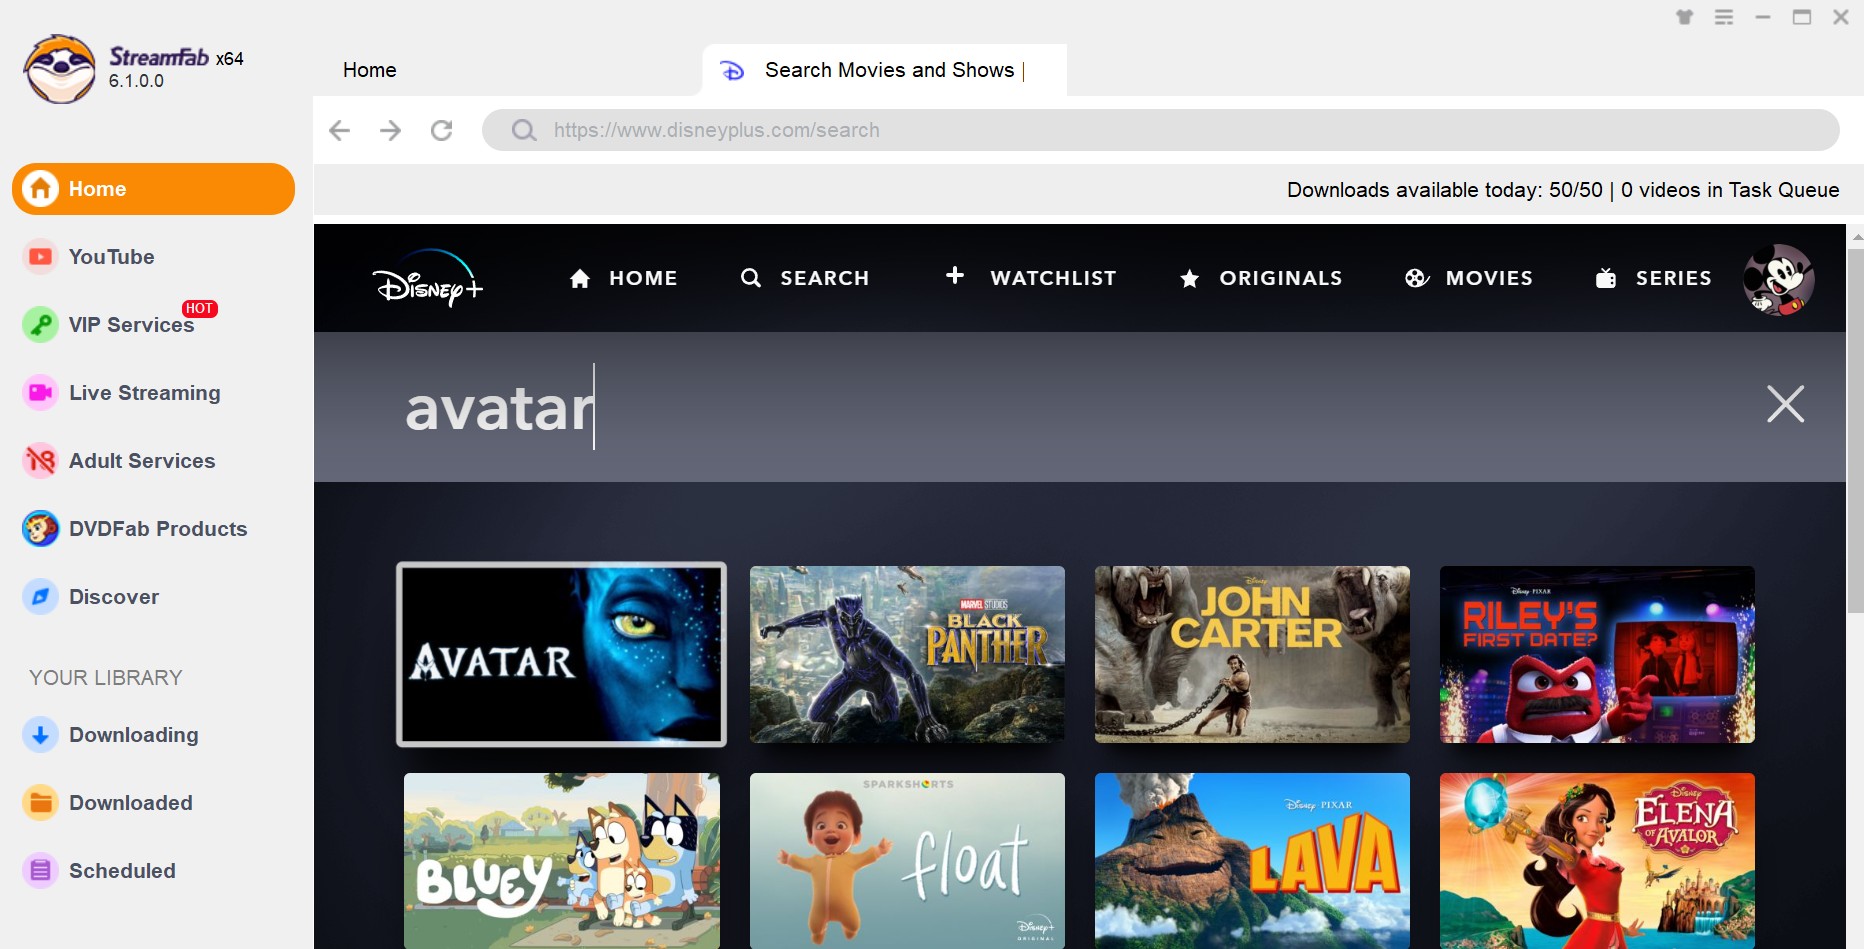Click the Watchlist plus icon
Screen dimensions: 1864x949
955,275
